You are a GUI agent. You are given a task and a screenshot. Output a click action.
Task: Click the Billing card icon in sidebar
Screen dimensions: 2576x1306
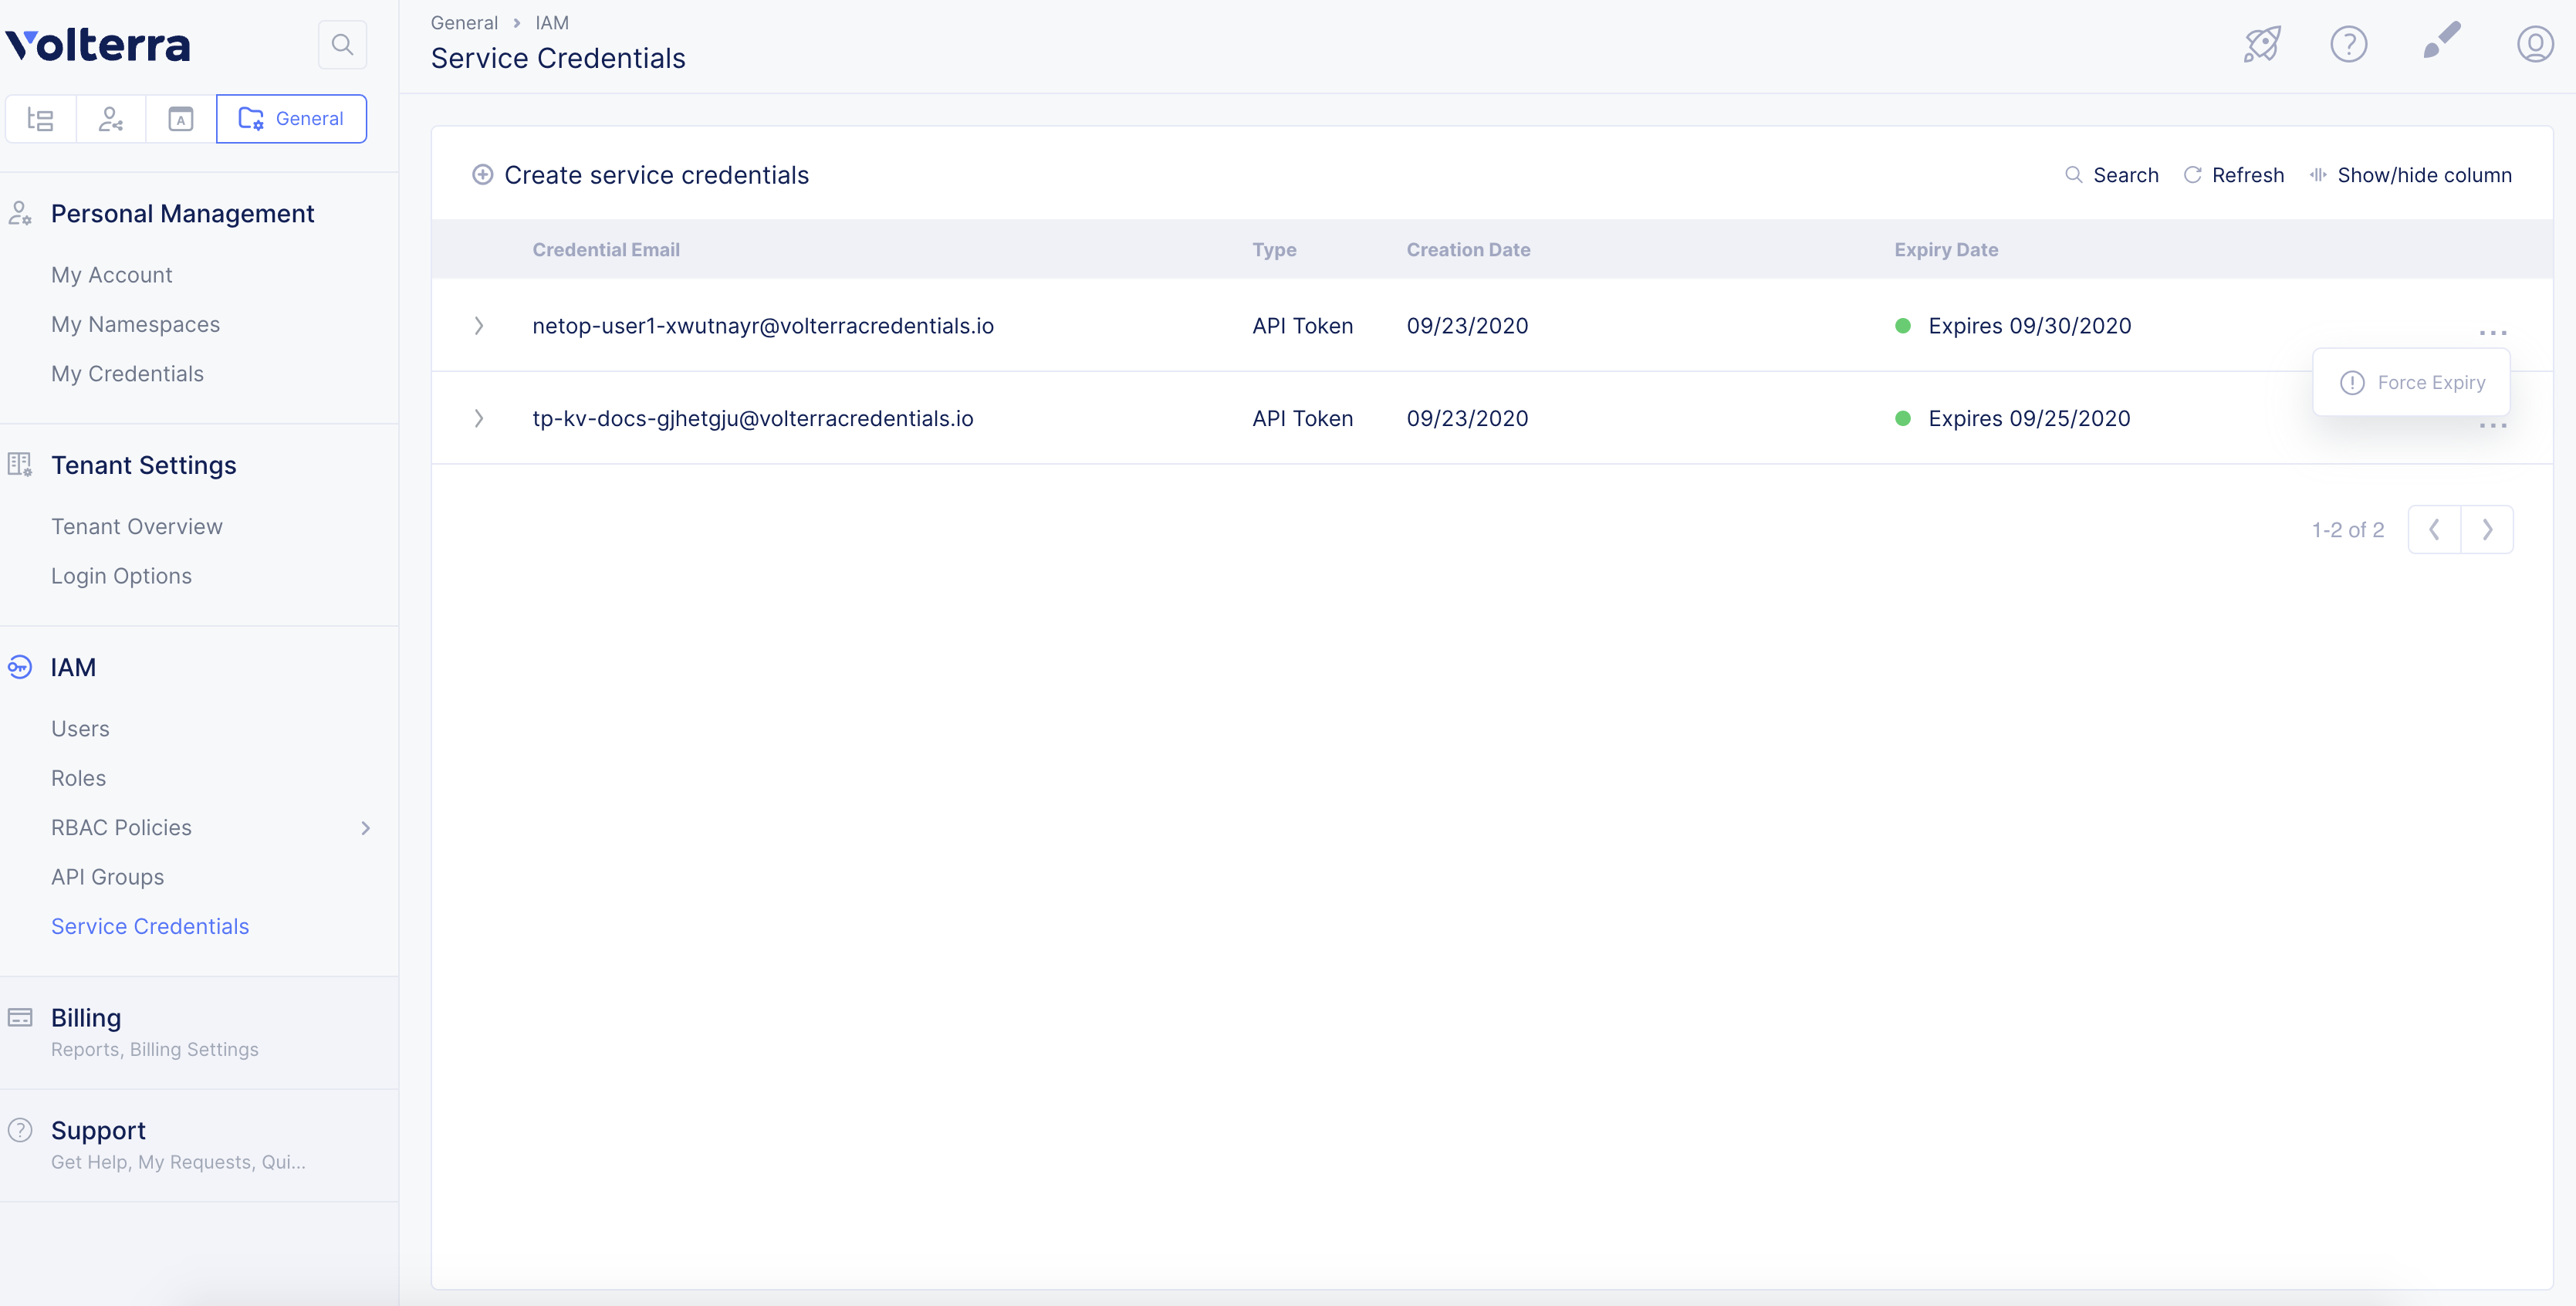tap(20, 1018)
